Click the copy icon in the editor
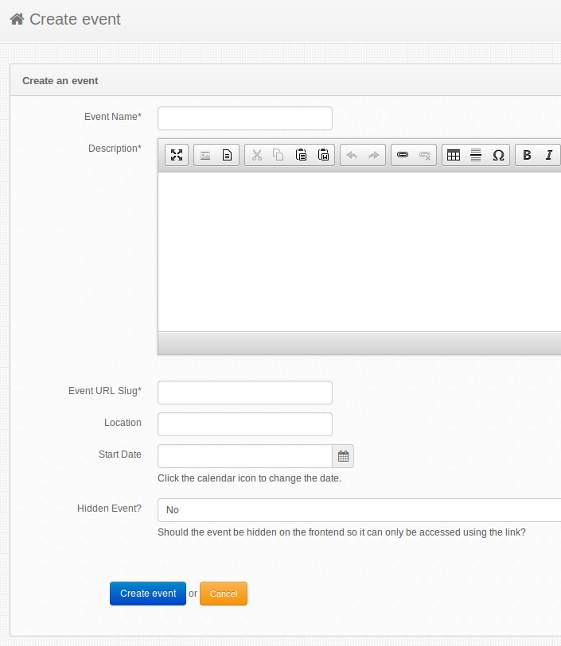 pos(279,155)
